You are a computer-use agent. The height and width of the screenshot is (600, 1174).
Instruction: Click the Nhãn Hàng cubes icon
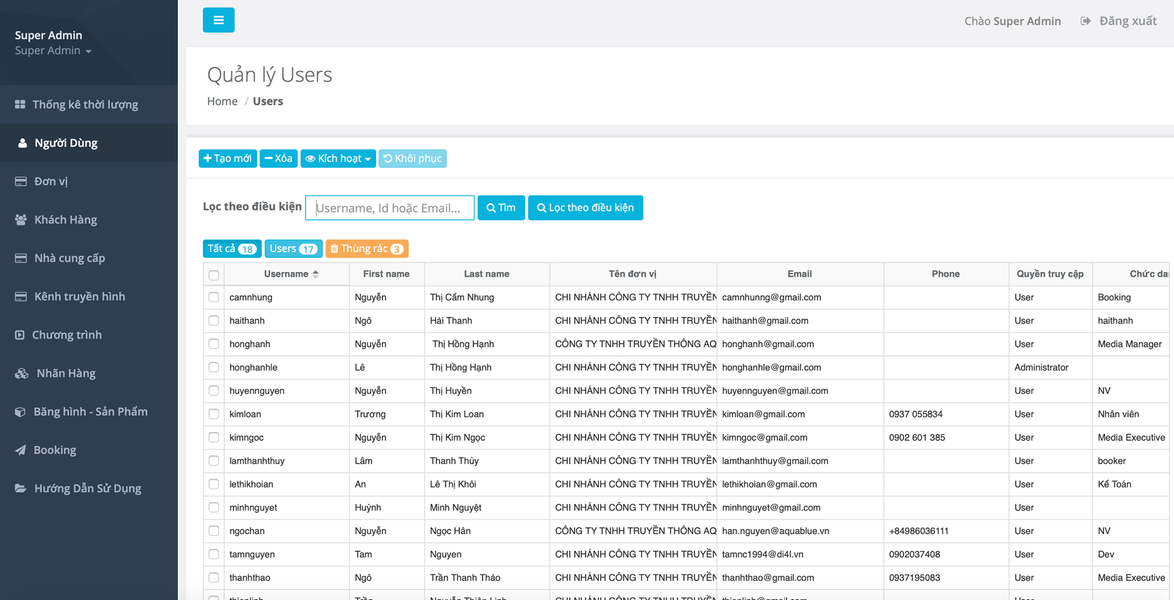click(x=21, y=374)
